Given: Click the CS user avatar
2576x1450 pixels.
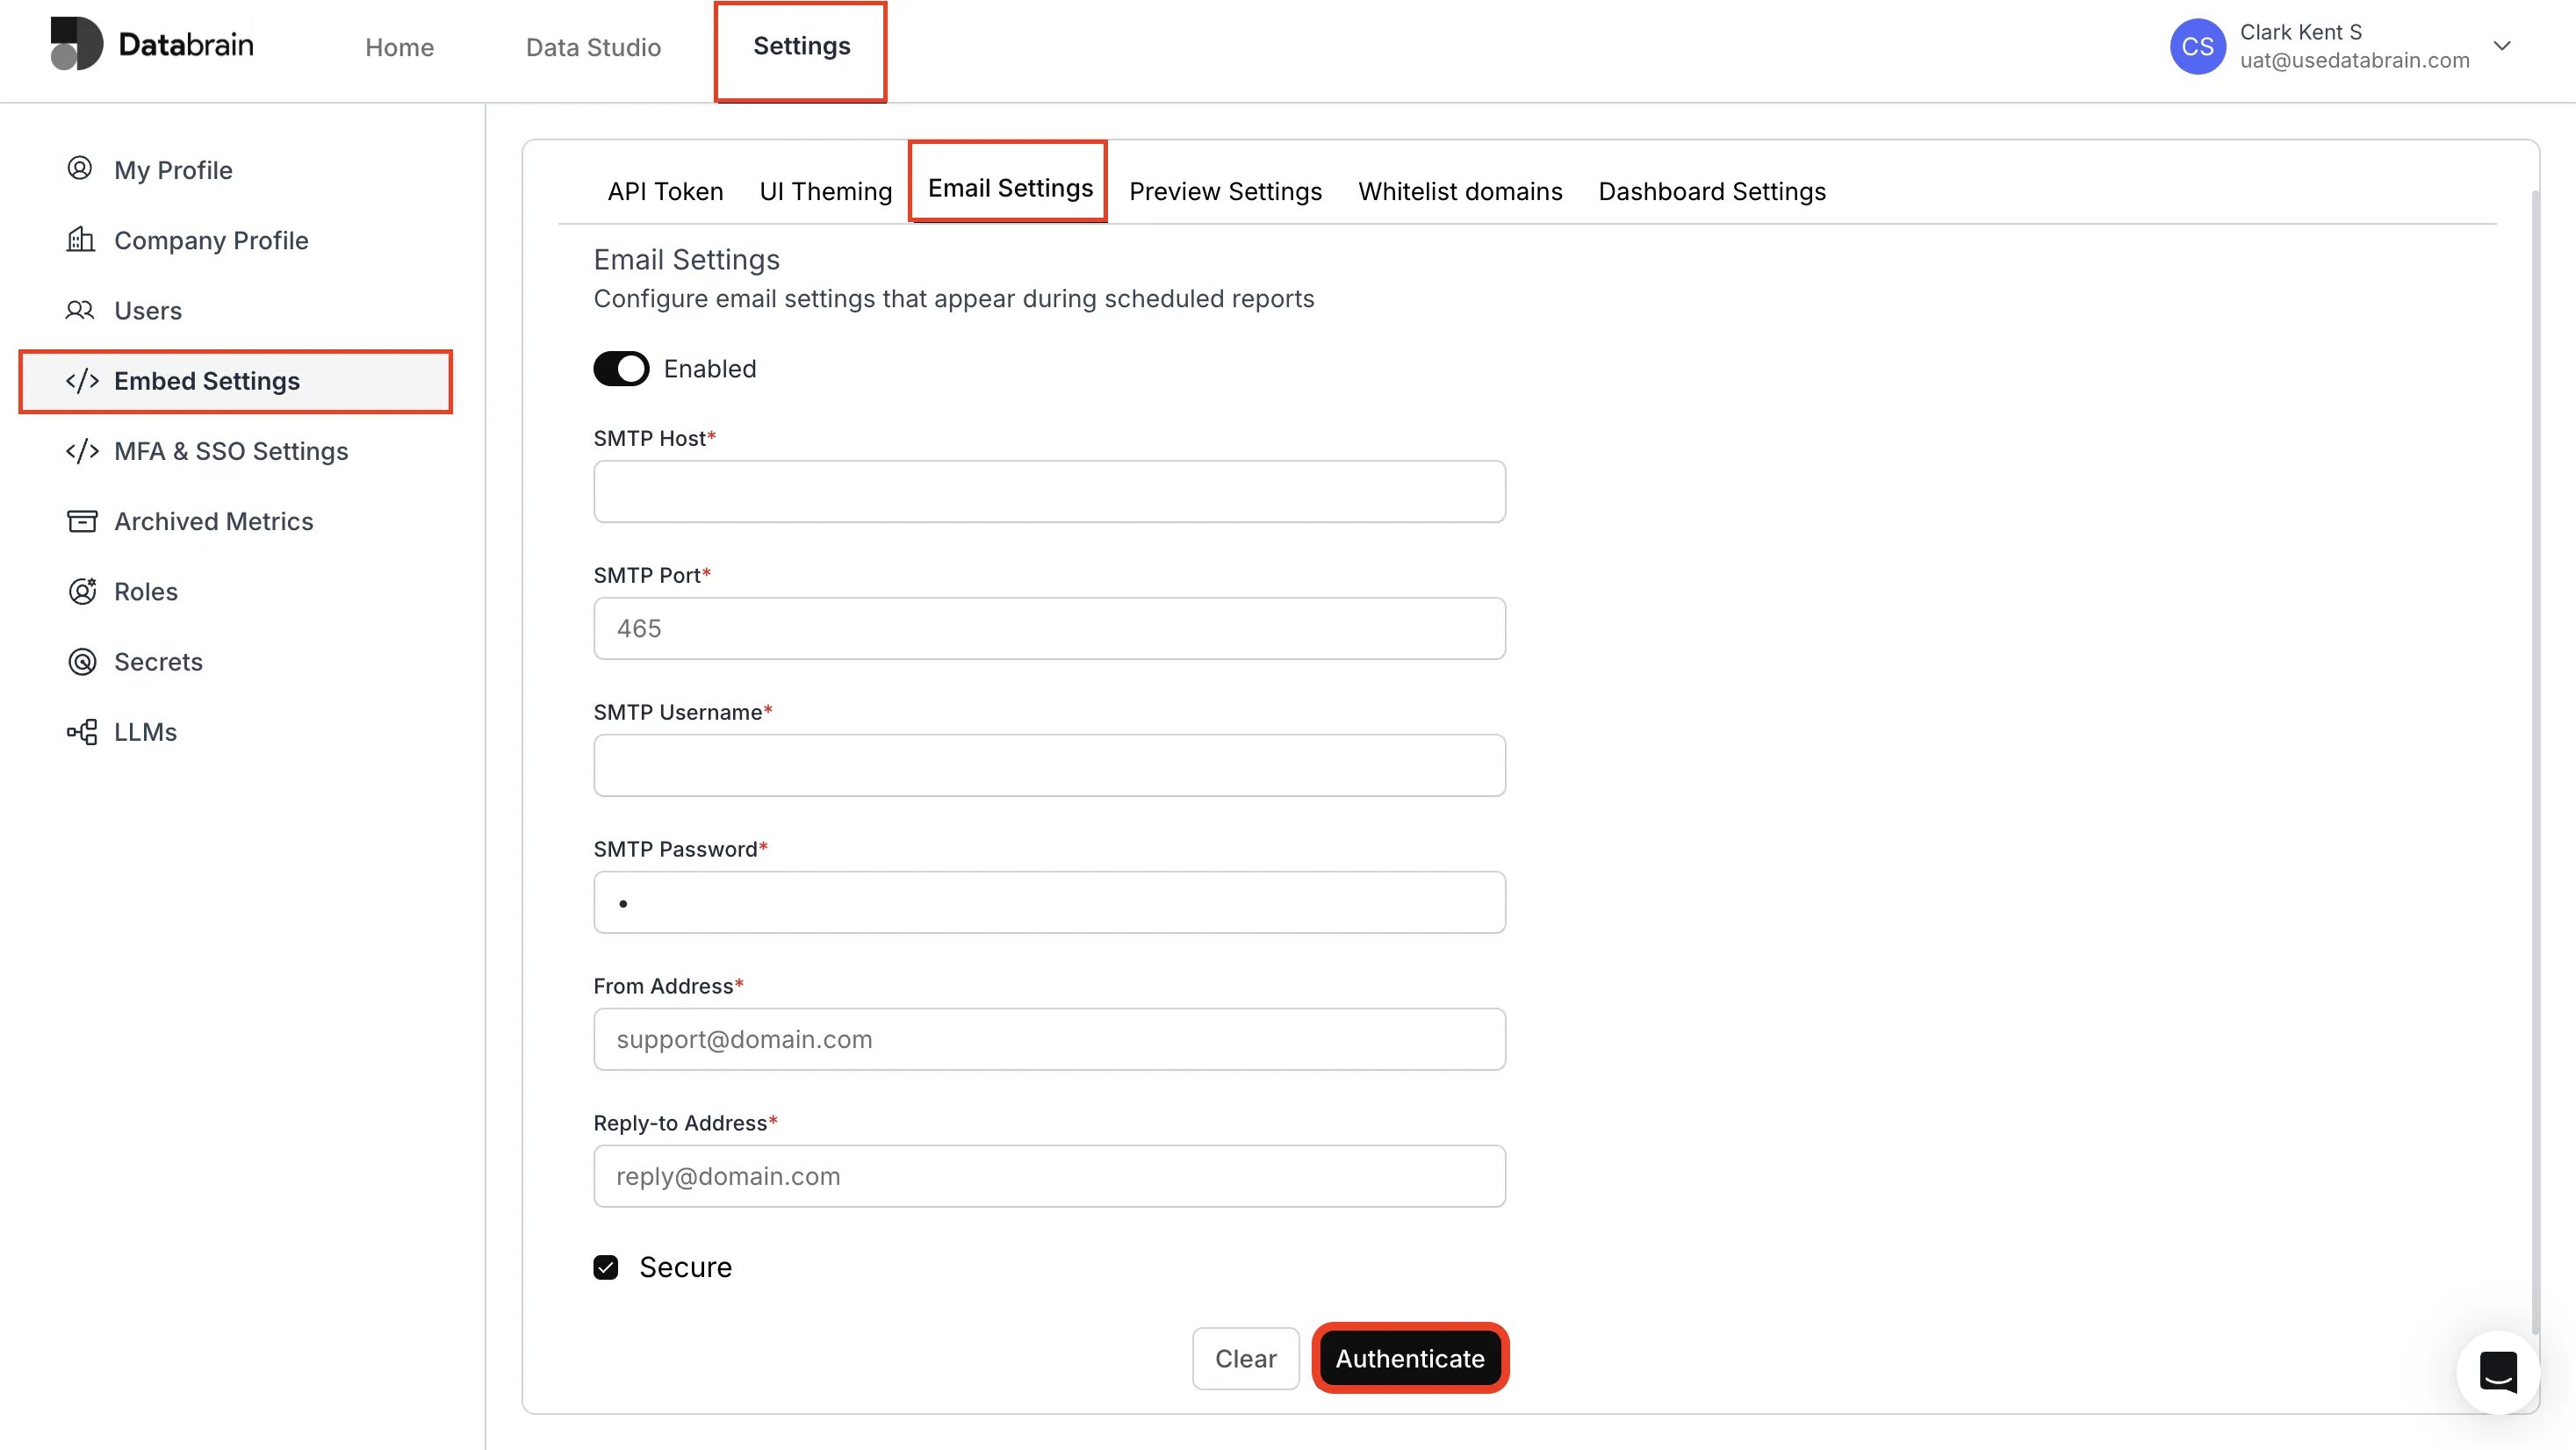Looking at the screenshot, I should [x=2197, y=46].
